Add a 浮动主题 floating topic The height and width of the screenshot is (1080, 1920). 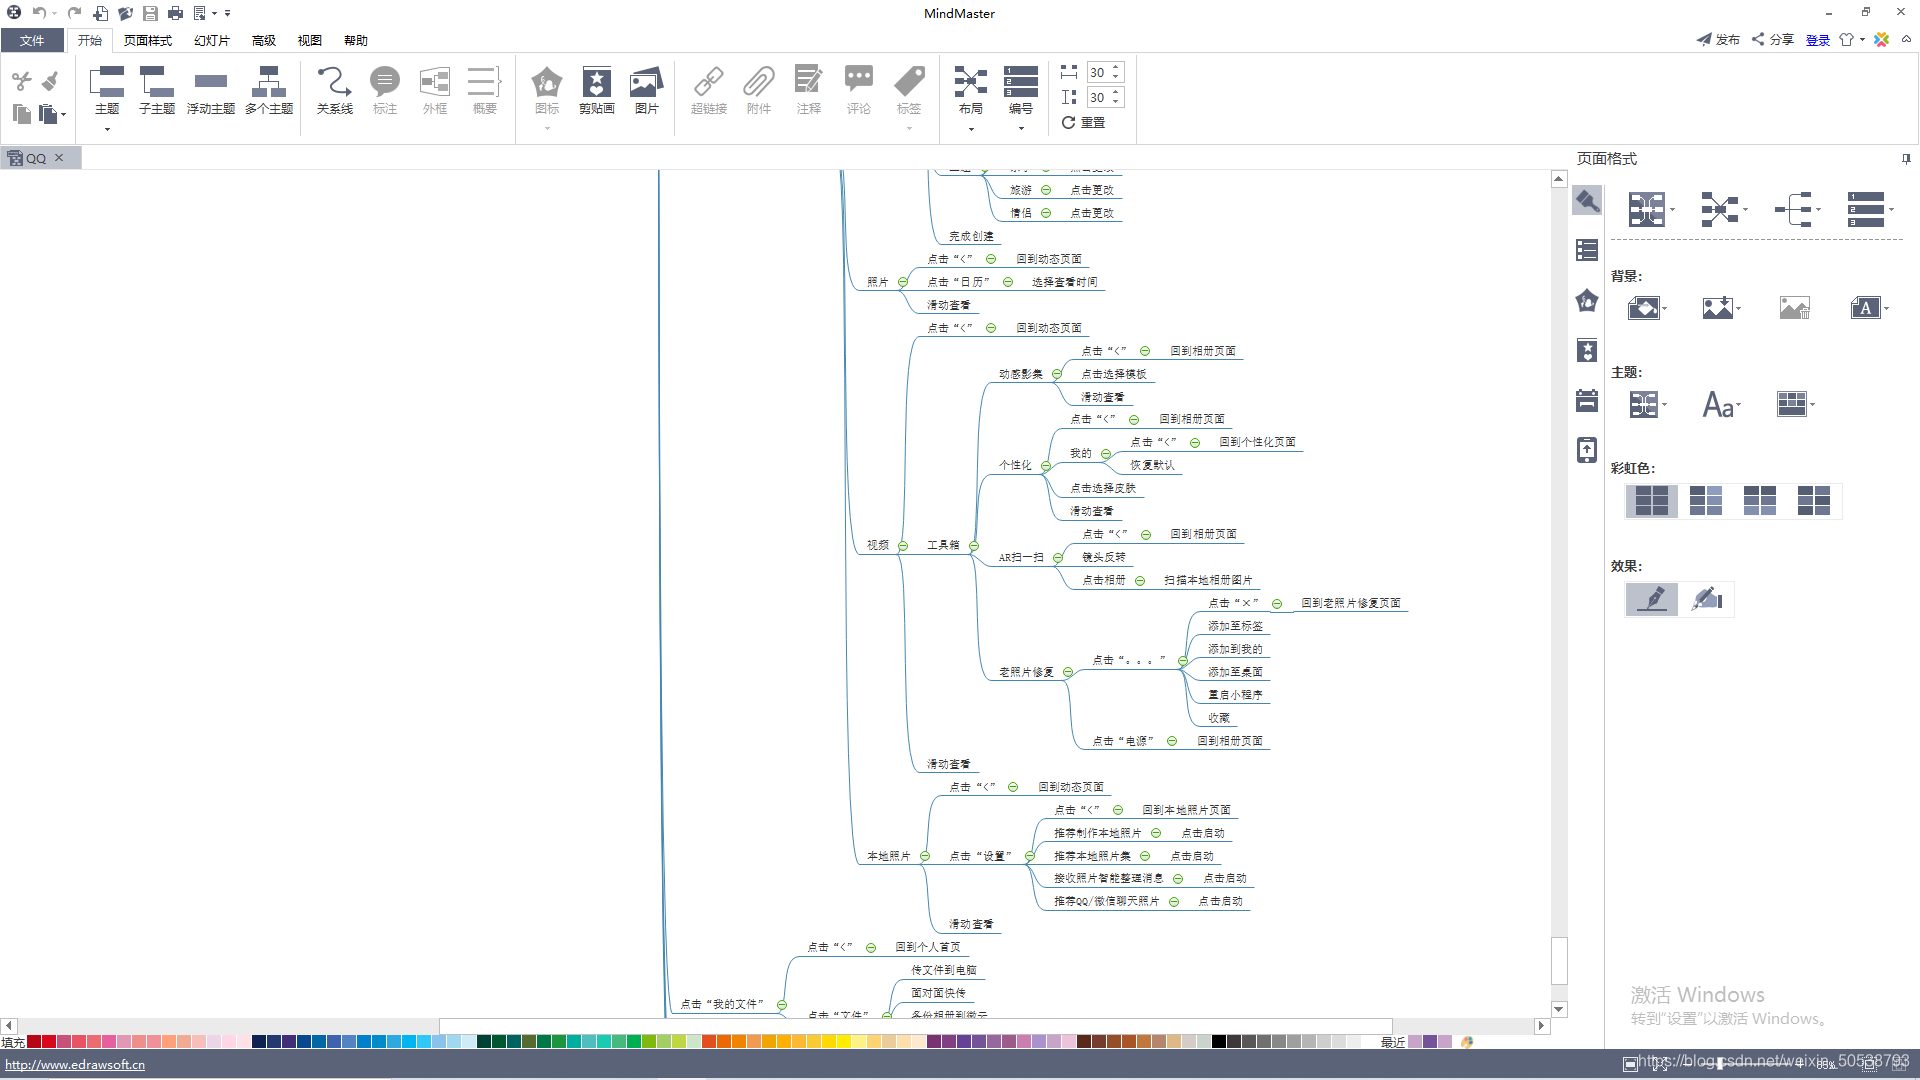click(x=210, y=90)
